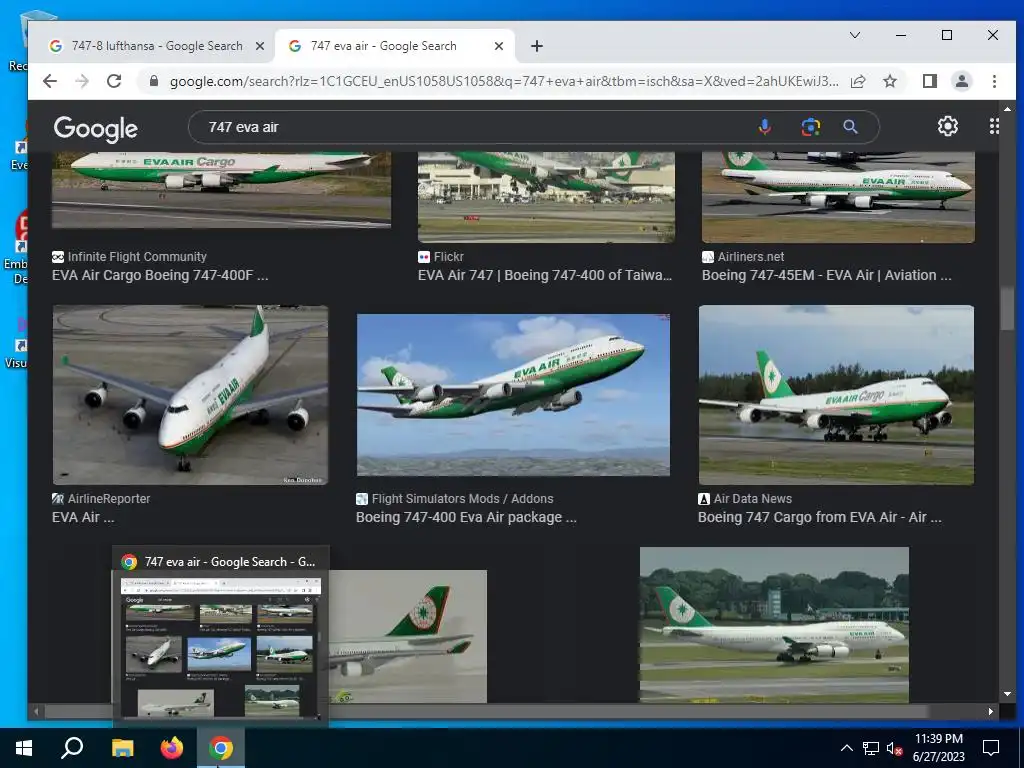Open Airliners.net 747-45EM image

click(838, 197)
